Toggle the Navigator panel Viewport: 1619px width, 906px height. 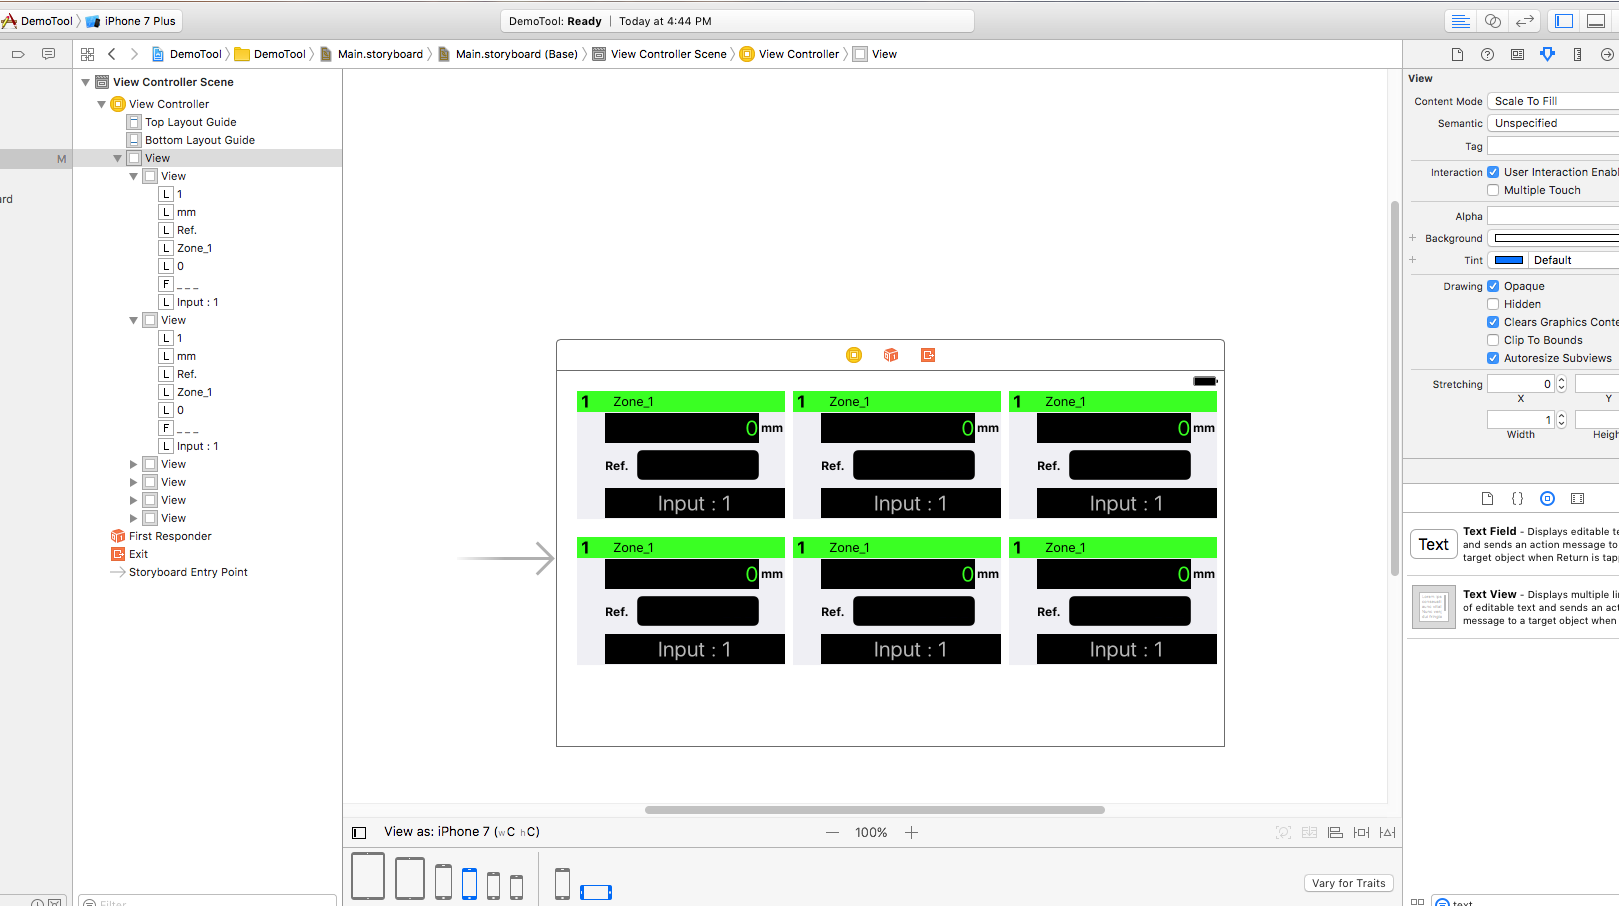[1564, 21]
